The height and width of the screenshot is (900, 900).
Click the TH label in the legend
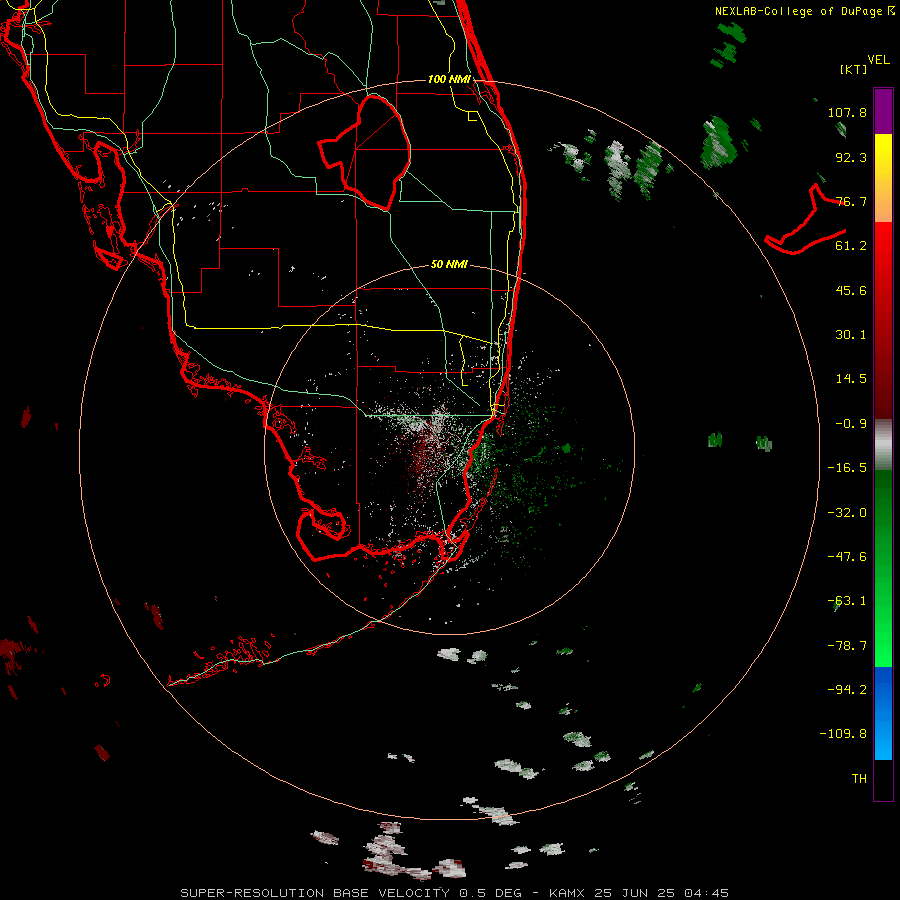(x=859, y=779)
